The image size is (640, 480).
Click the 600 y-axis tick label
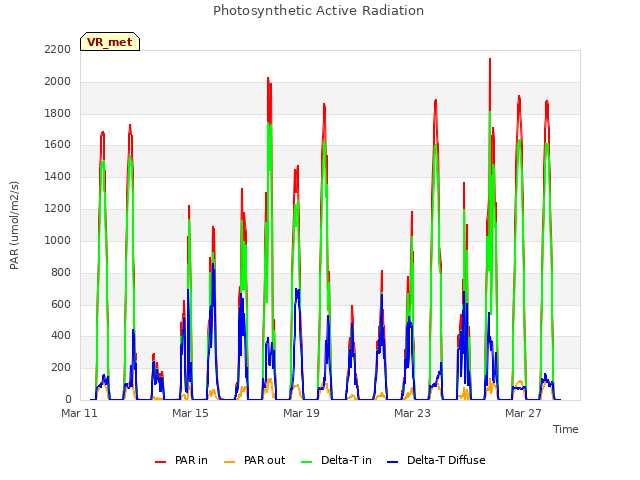[x=61, y=304]
